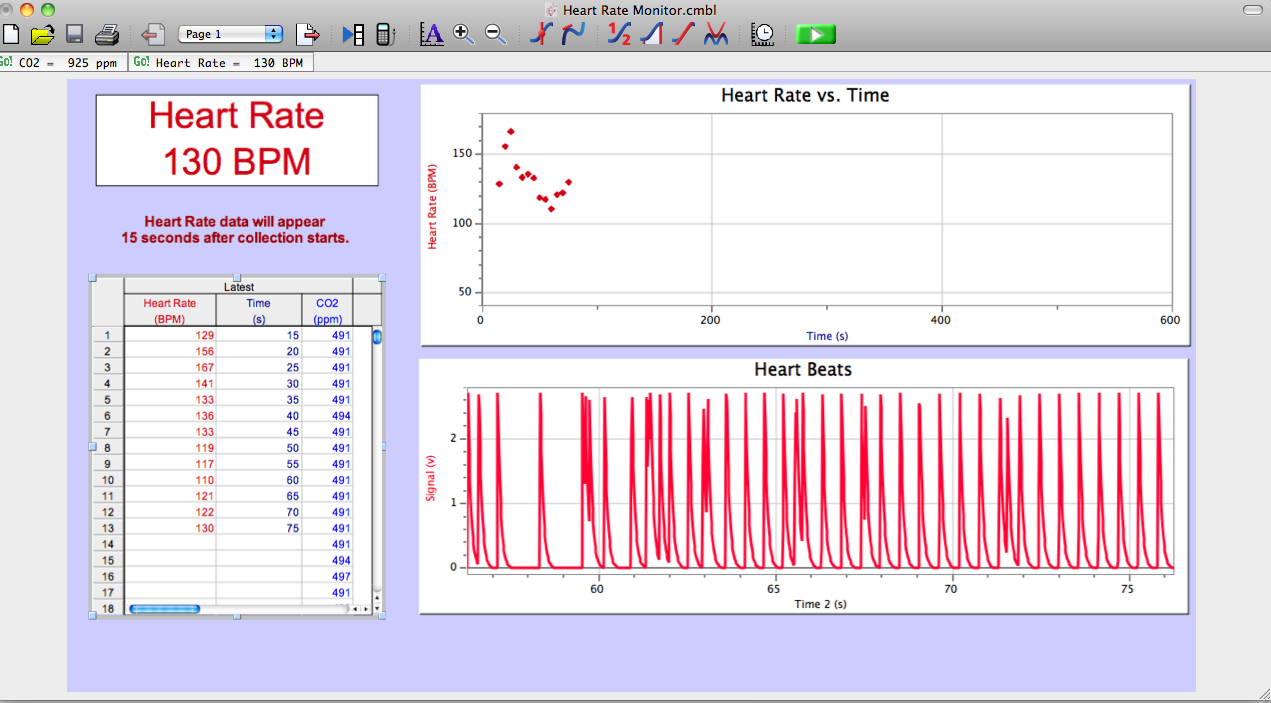The width and height of the screenshot is (1271, 703).
Task: Click the Zoom Out magnifier icon
Action: coord(495,35)
